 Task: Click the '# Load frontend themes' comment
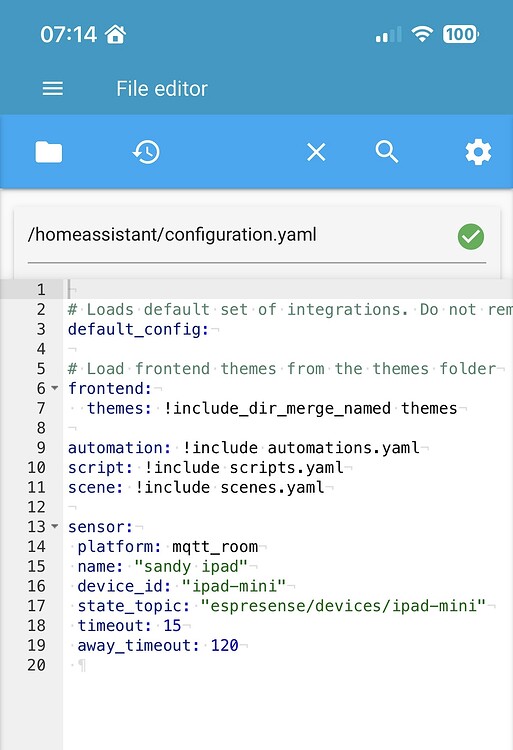point(282,369)
